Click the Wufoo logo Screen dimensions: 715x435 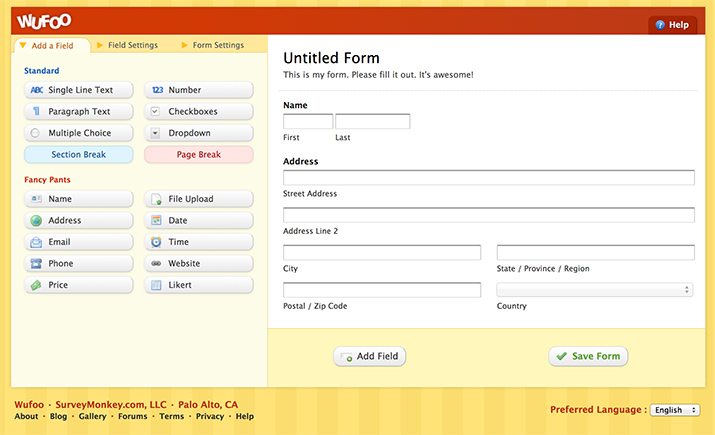pos(44,21)
